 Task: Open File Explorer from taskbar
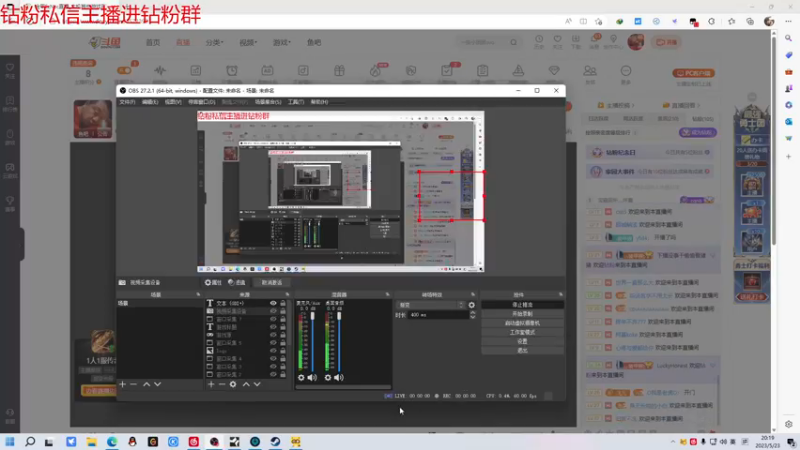tap(91, 441)
